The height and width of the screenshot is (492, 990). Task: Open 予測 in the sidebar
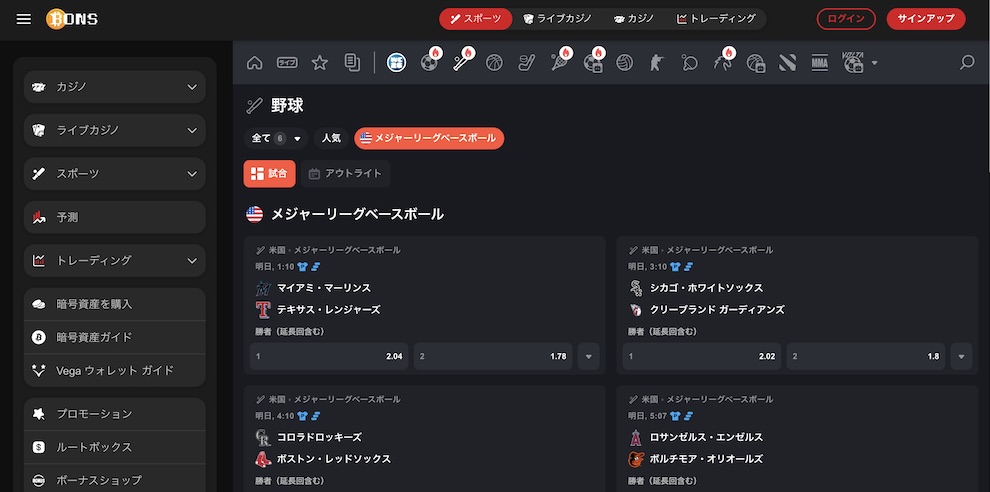pos(115,217)
